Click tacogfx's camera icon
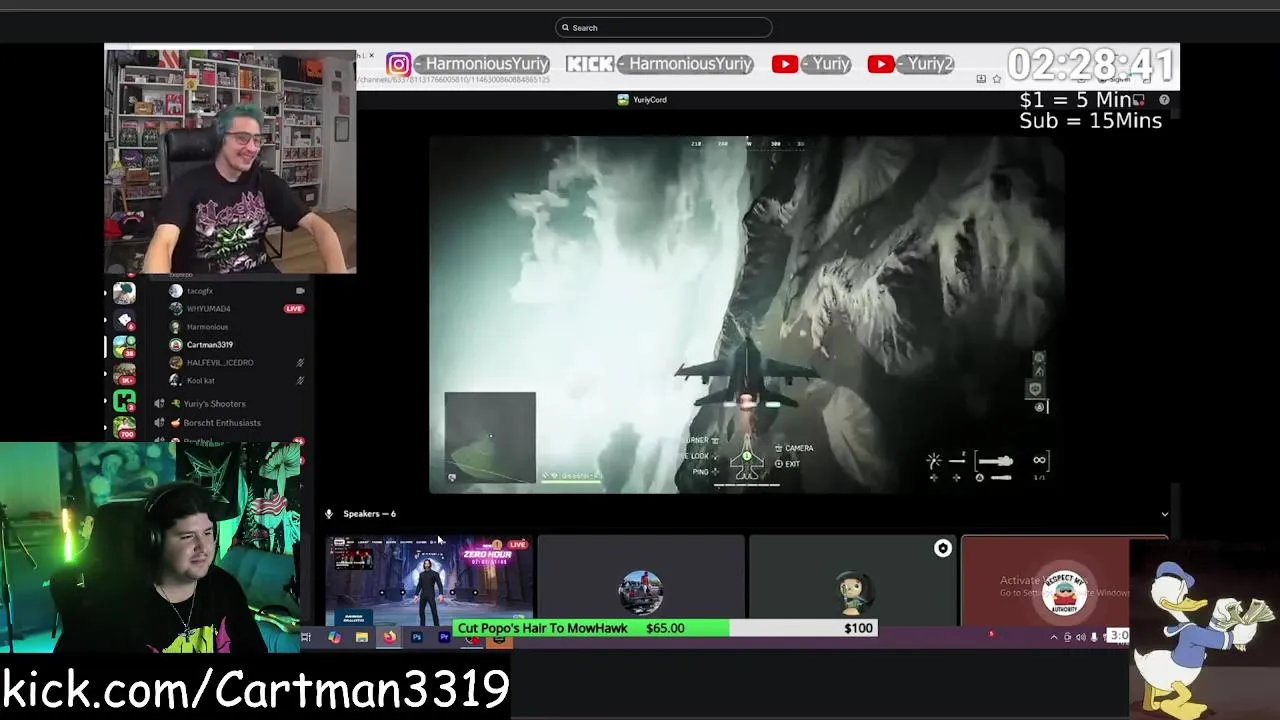Screen dimensions: 1280x720 tap(300, 291)
